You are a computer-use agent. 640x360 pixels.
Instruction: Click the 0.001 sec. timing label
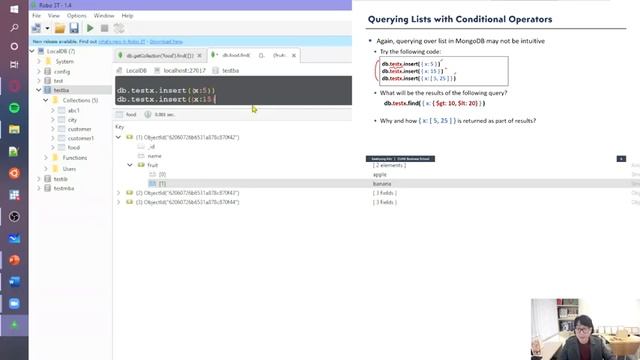click(x=165, y=114)
